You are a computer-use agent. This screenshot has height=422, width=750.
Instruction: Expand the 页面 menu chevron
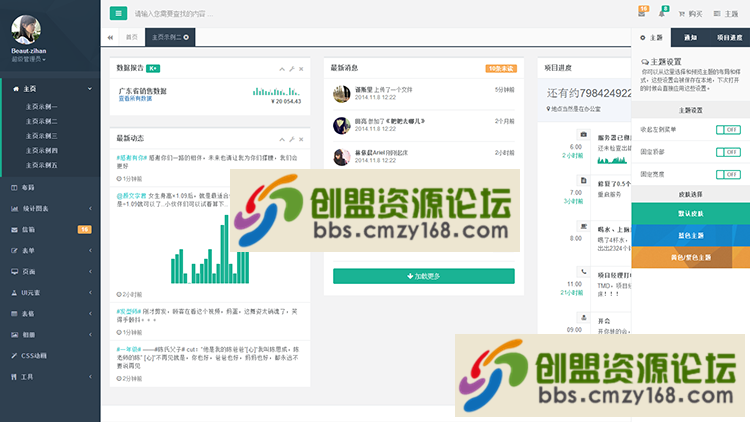pyautogui.click(x=90, y=272)
